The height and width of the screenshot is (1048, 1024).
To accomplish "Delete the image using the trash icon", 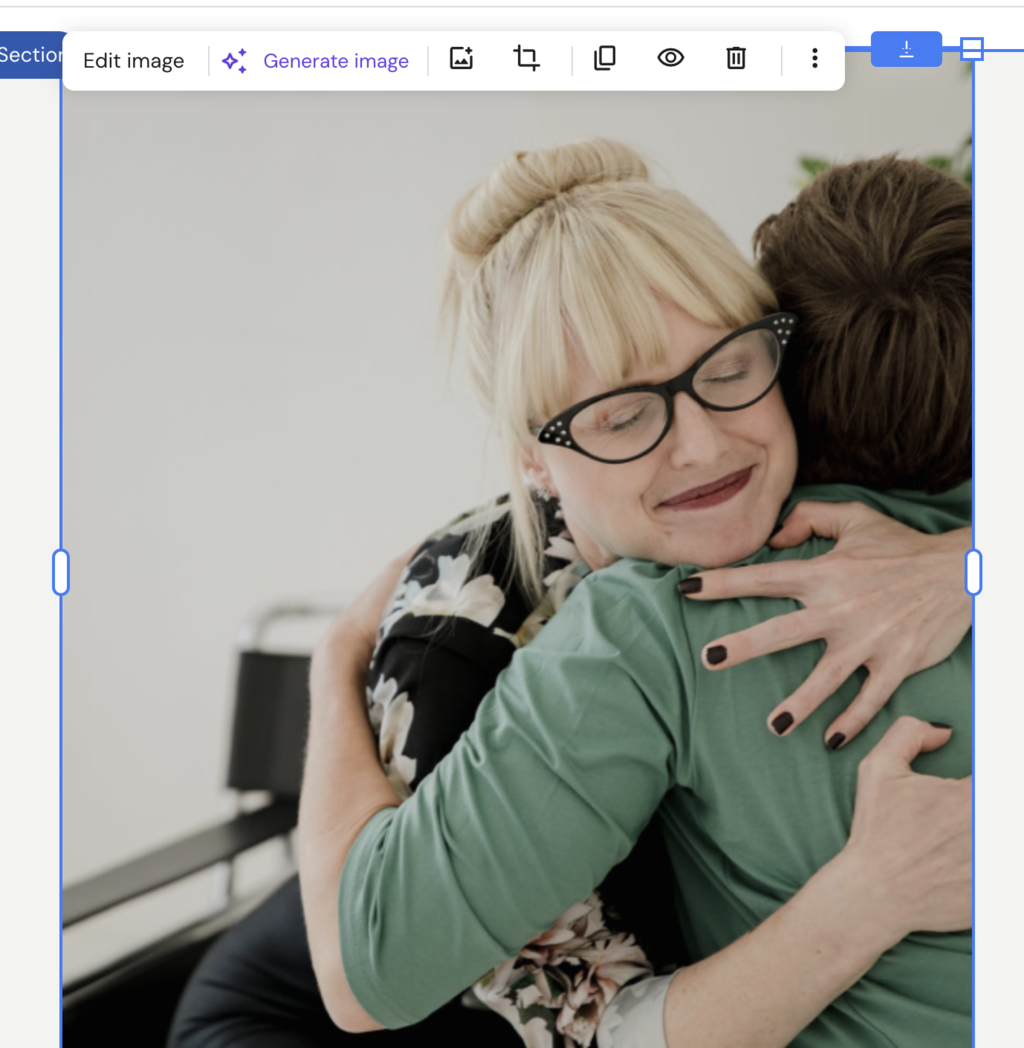I will pyautogui.click(x=736, y=58).
